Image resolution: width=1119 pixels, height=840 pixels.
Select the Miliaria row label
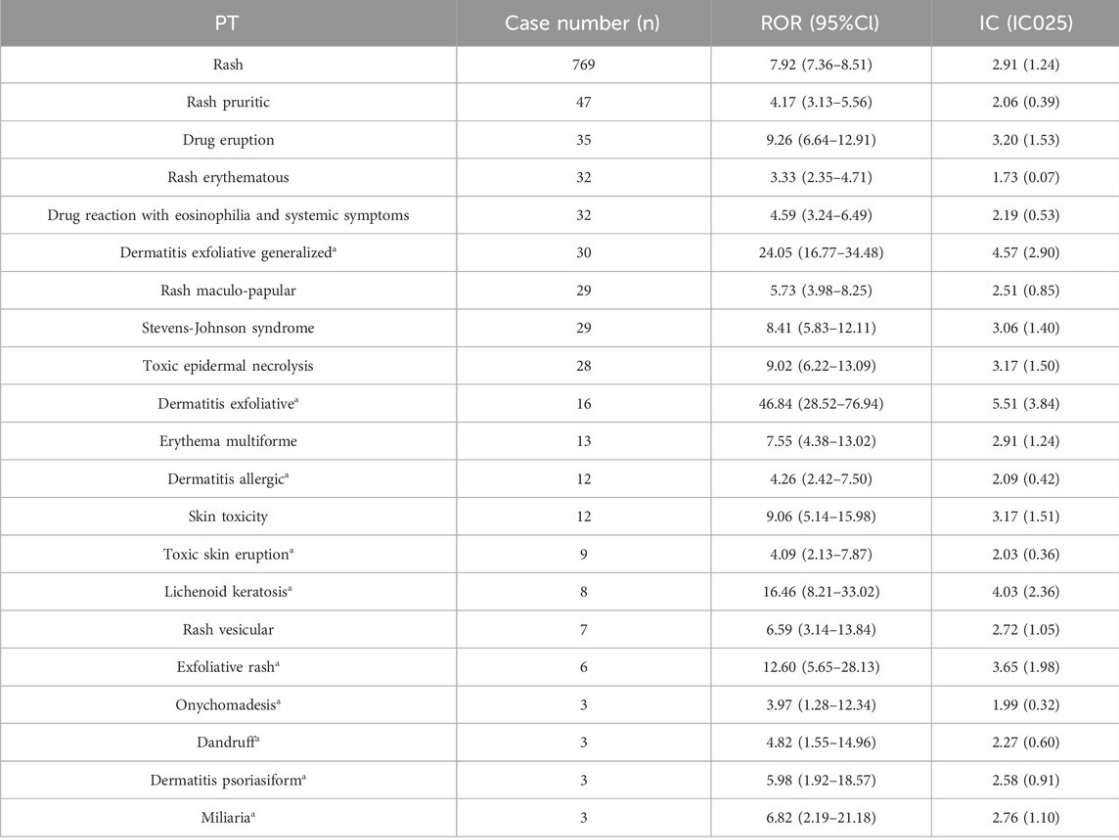coord(228,818)
